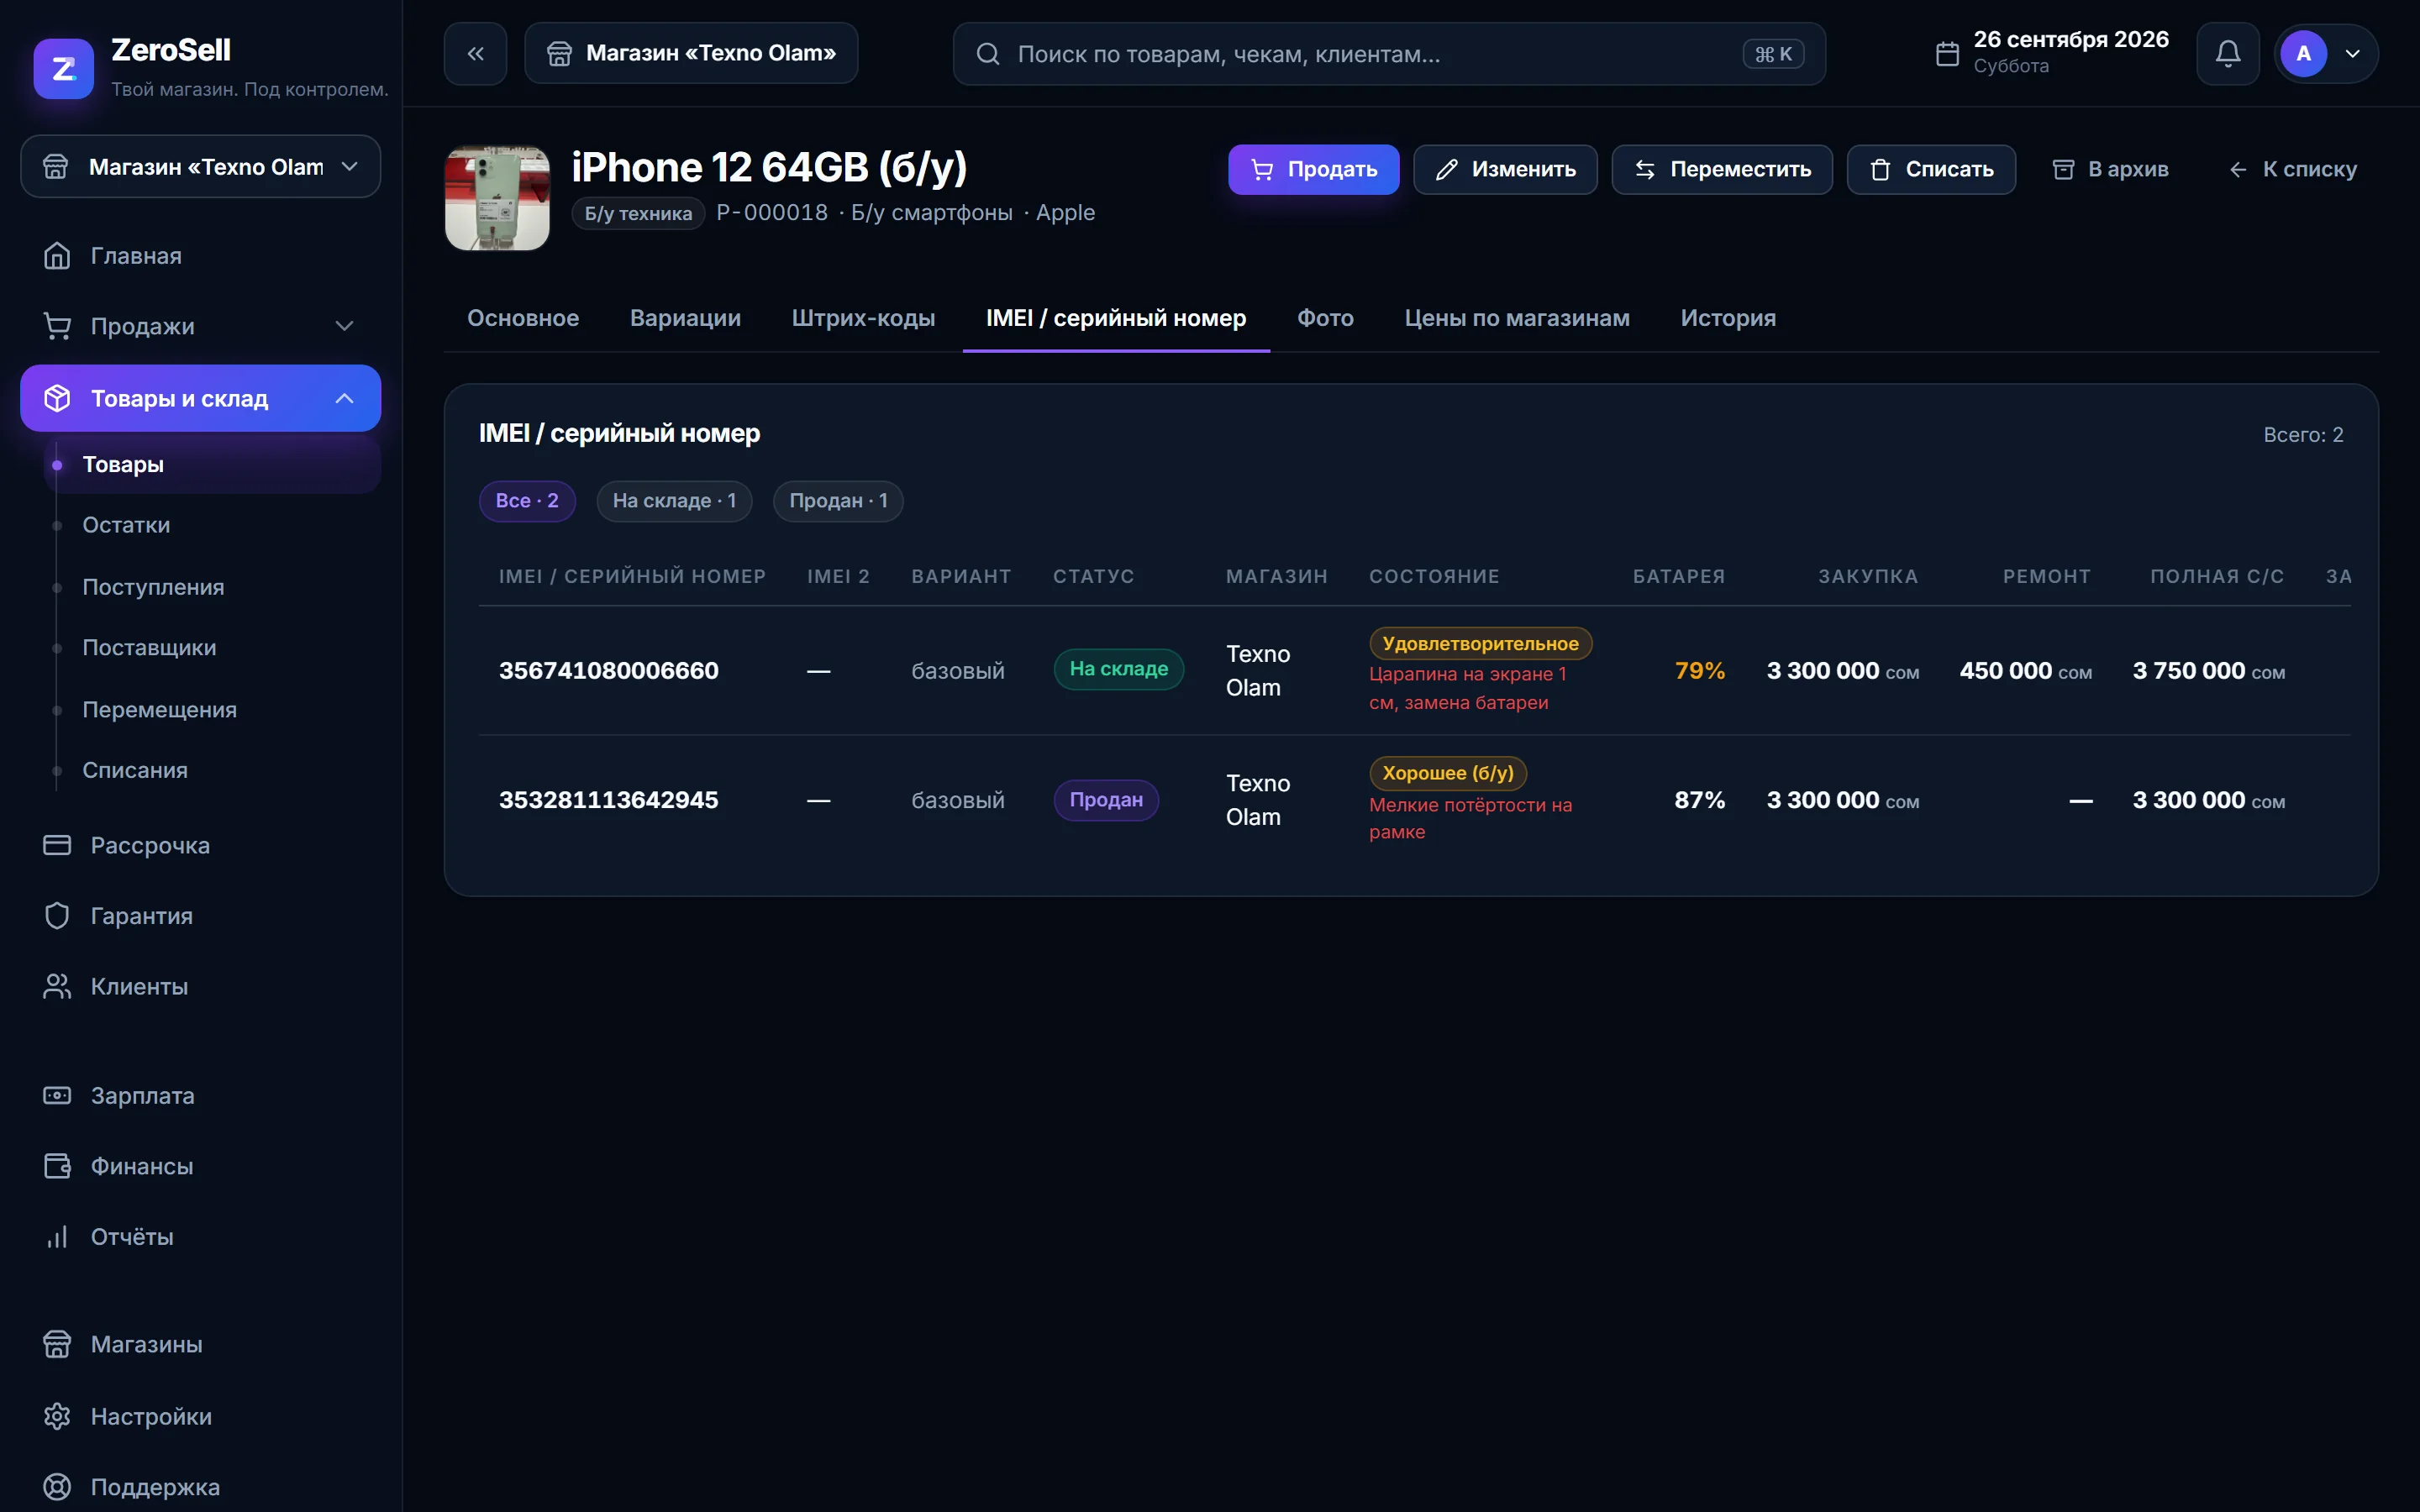
Task: Click the Б/у техника category tag
Action: 638,213
